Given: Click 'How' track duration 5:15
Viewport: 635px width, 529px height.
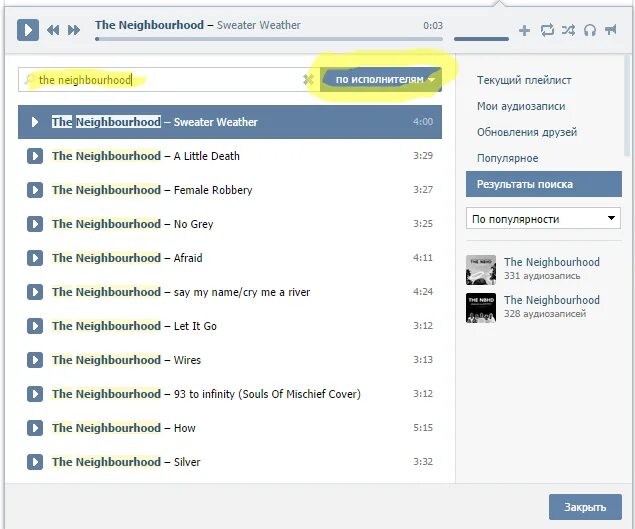Looking at the screenshot, I should [x=423, y=428].
